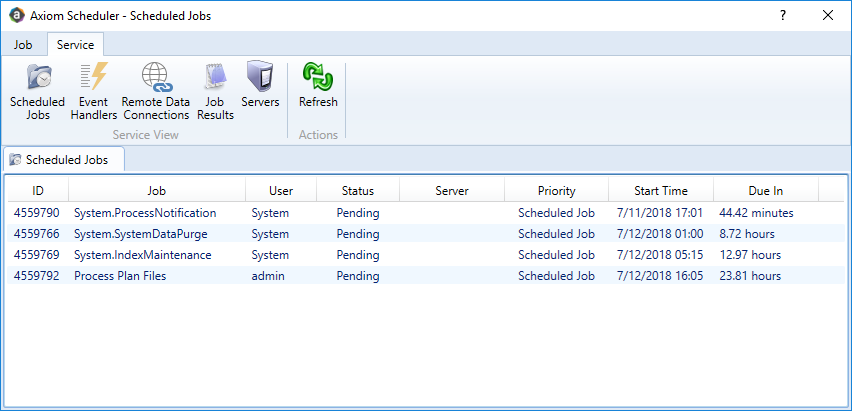Image resolution: width=852 pixels, height=411 pixels.
Task: Sort jobs by Start Time column
Action: [x=661, y=190]
